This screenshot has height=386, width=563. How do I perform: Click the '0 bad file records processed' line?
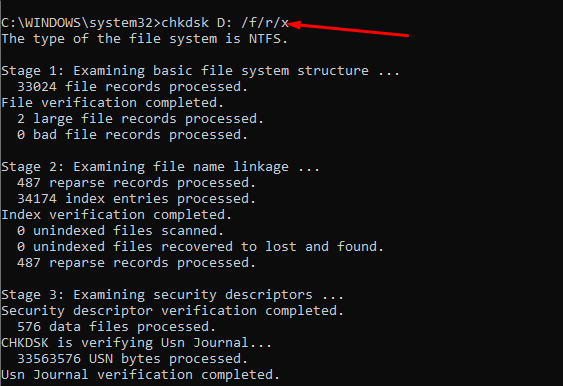(x=132, y=135)
